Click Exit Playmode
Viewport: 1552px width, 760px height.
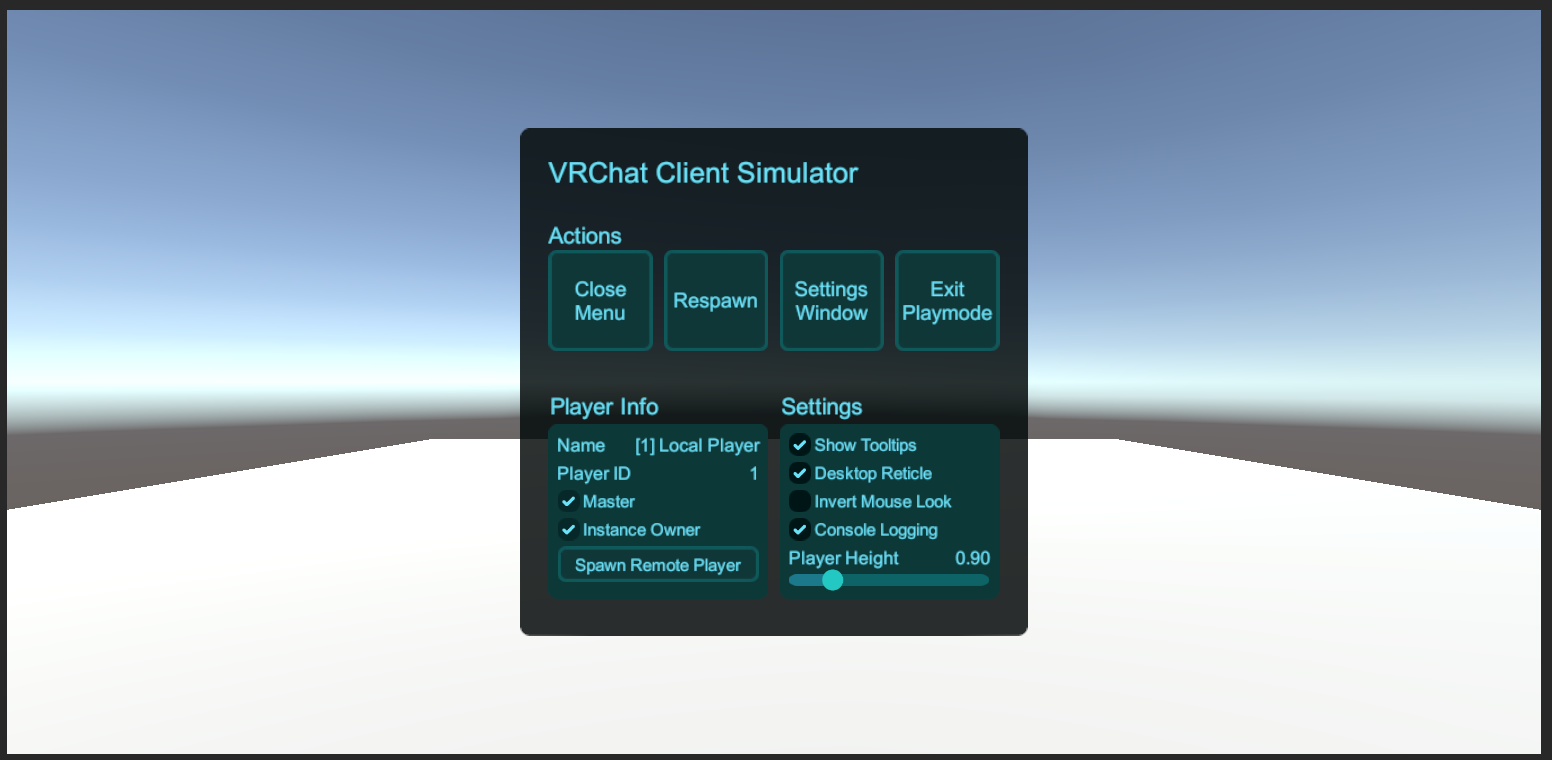[946, 300]
